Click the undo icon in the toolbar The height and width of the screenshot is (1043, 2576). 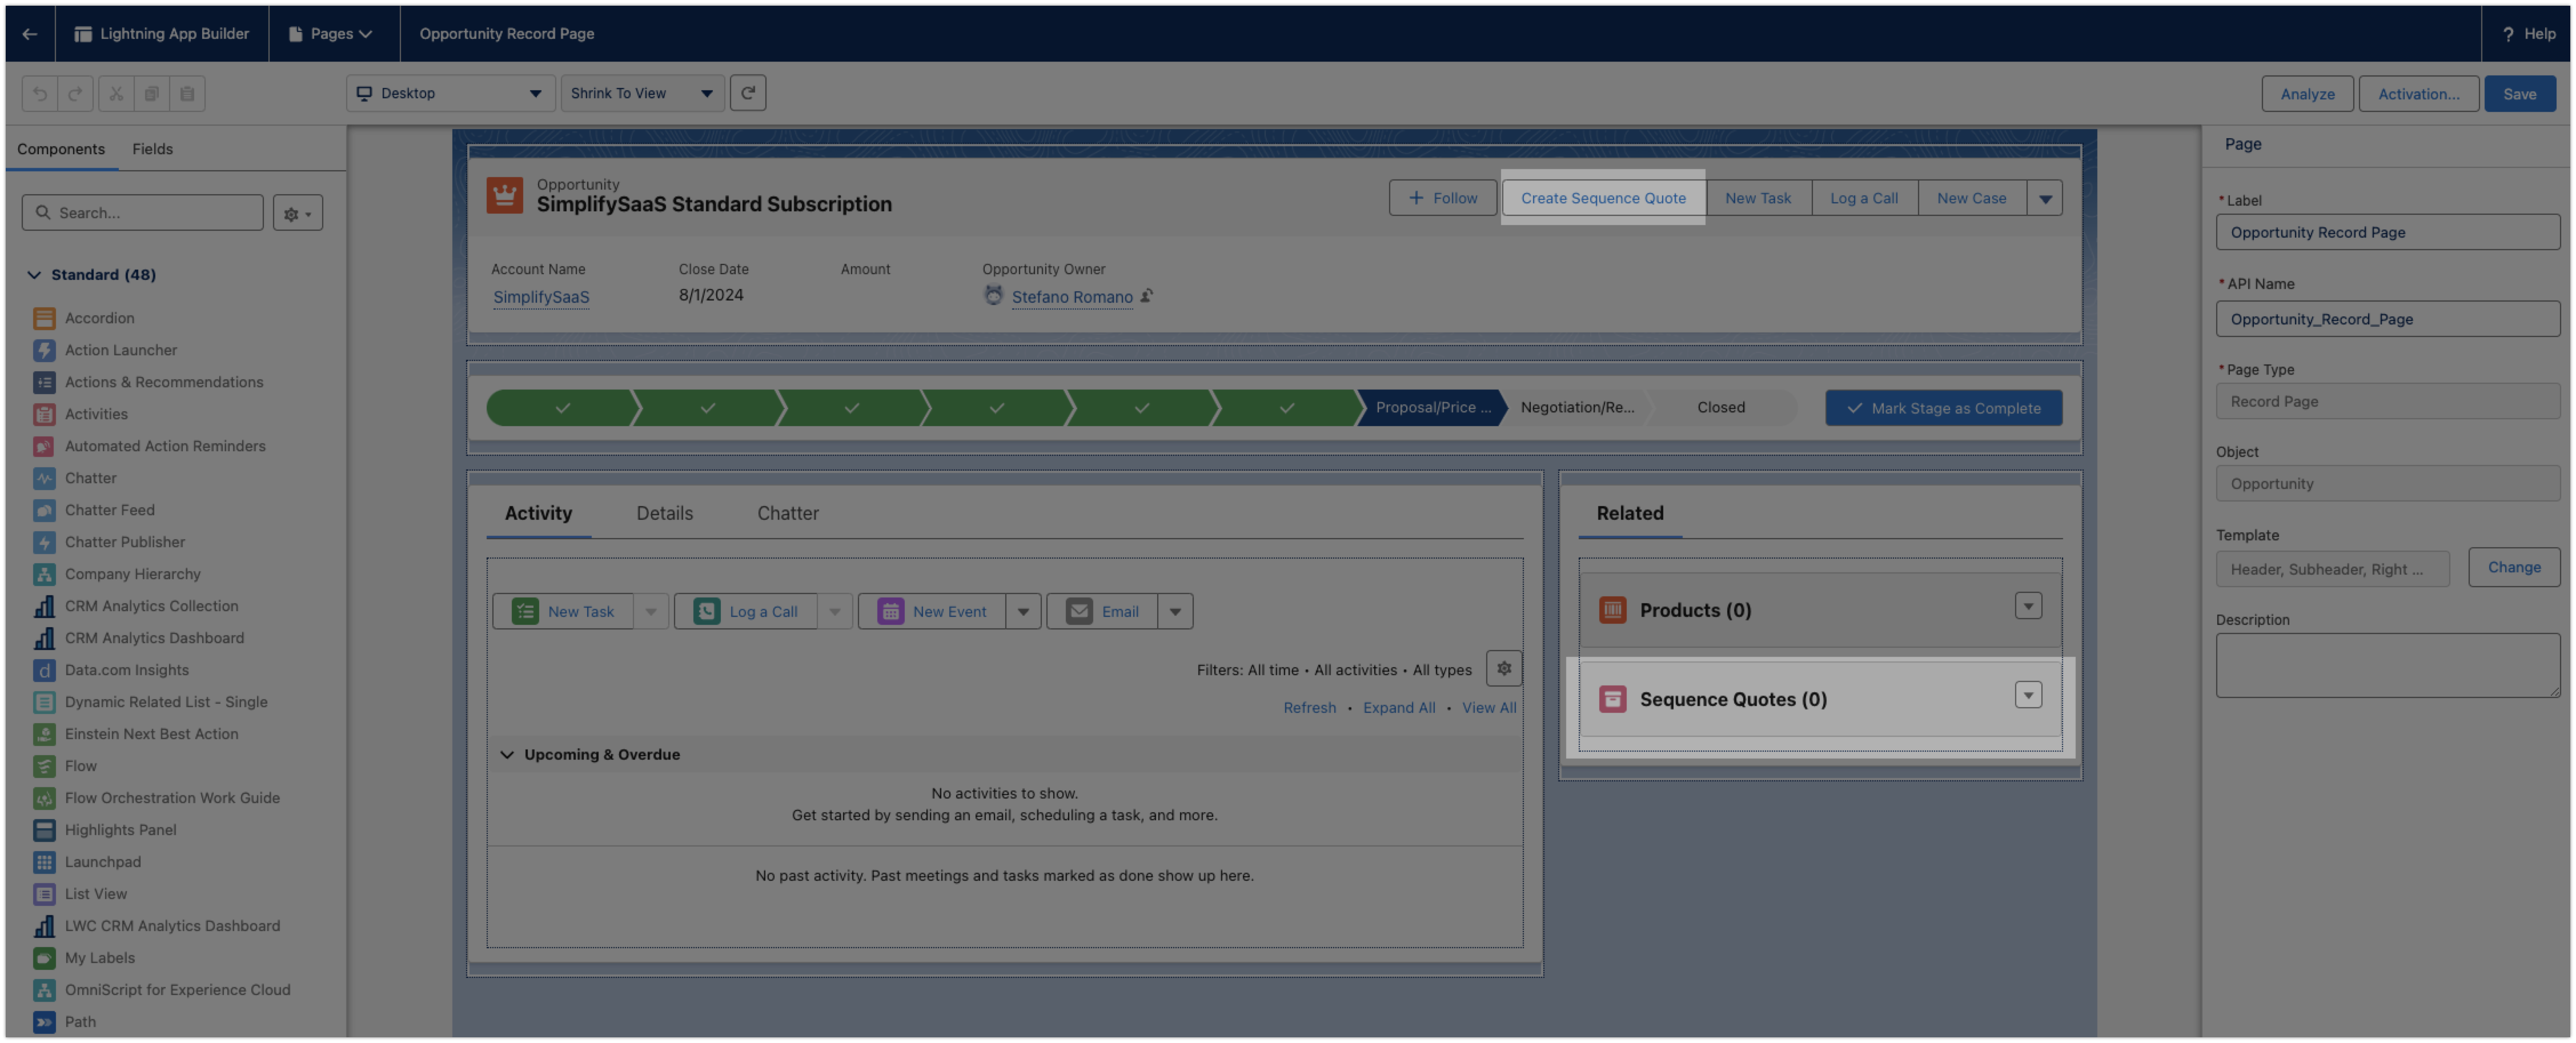40,94
